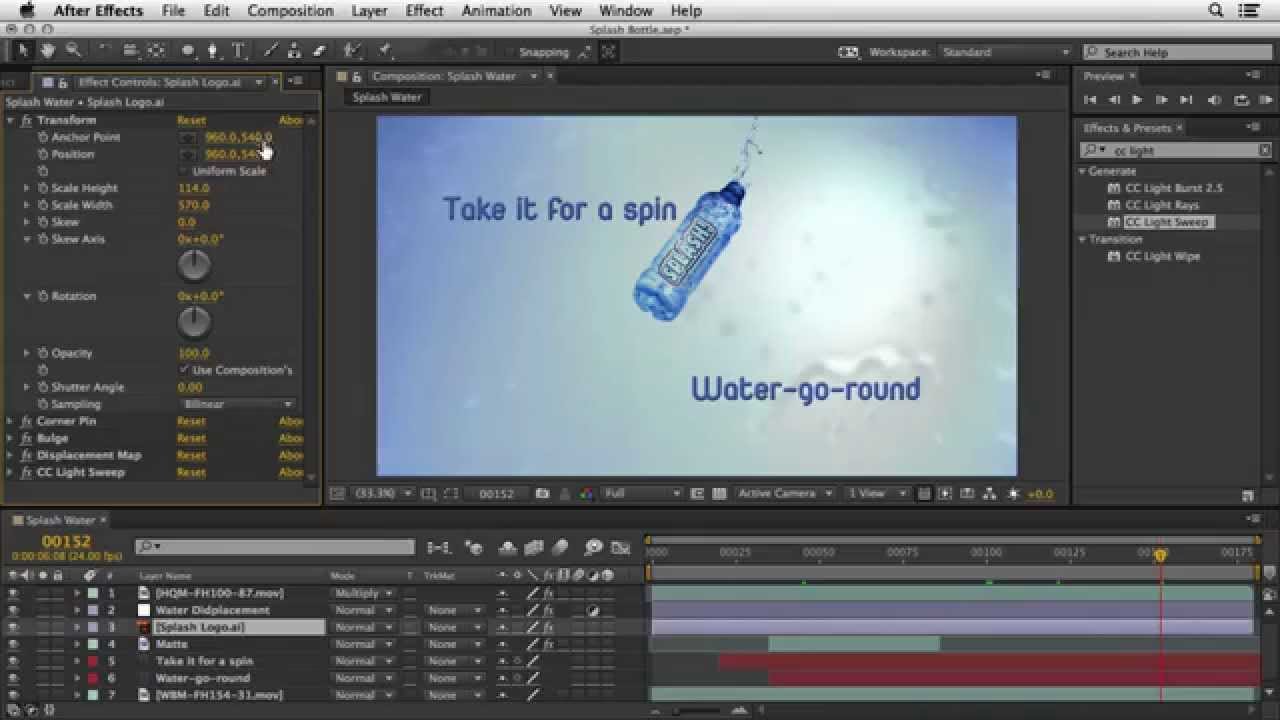Screen dimensions: 1280x720
Task: Click the Scale Height value 114.0
Action: [x=193, y=188]
